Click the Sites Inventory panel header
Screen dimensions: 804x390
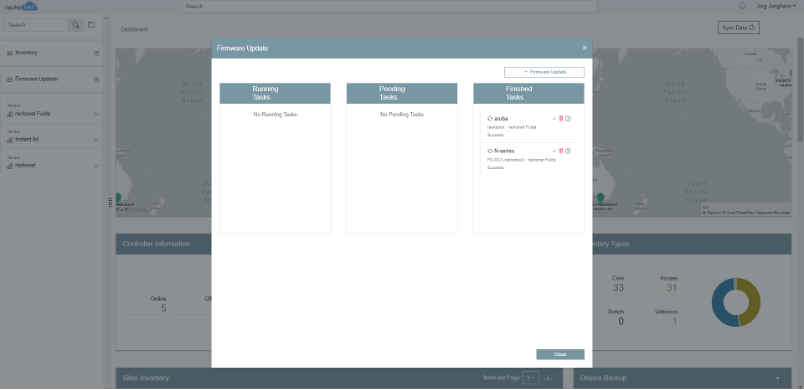point(339,378)
